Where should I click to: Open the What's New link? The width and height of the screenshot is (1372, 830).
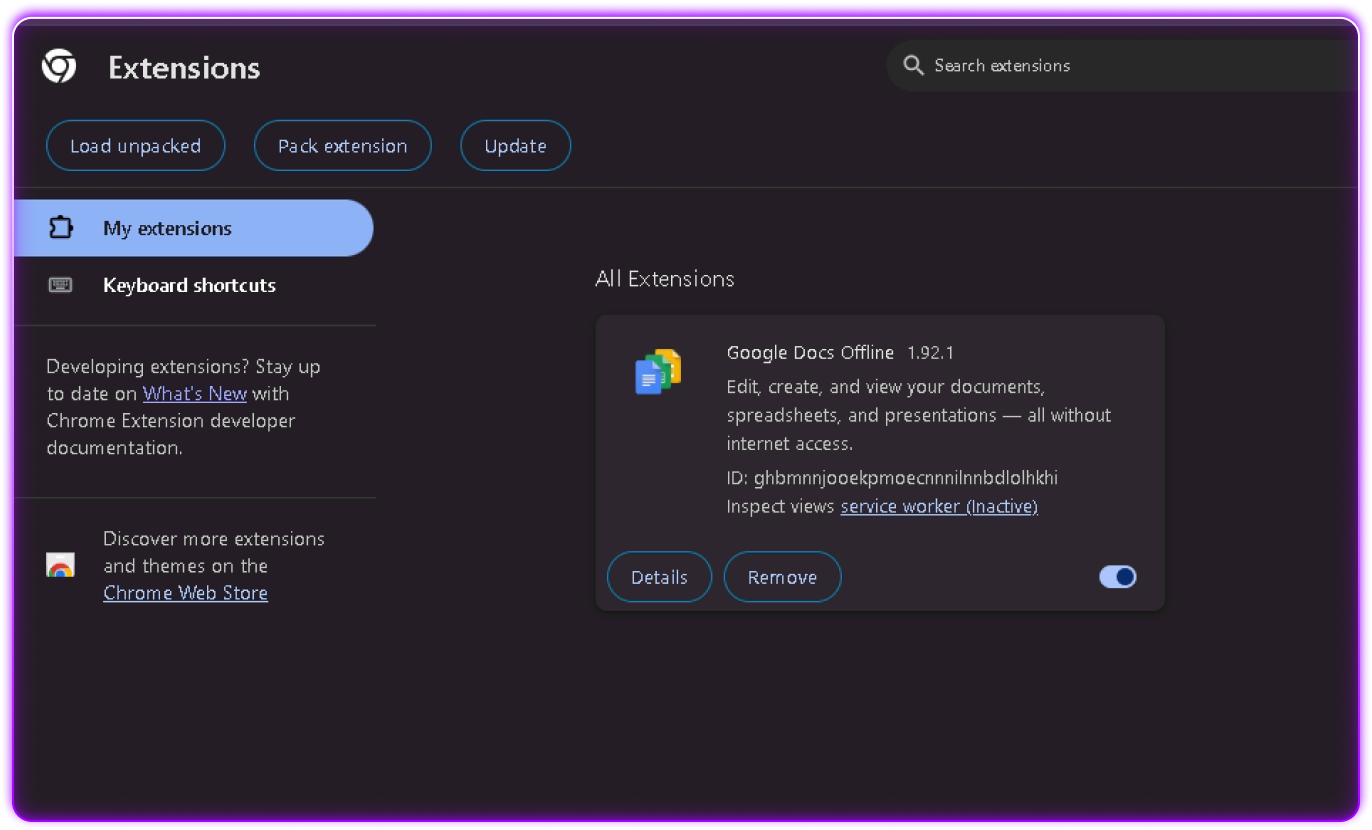195,394
